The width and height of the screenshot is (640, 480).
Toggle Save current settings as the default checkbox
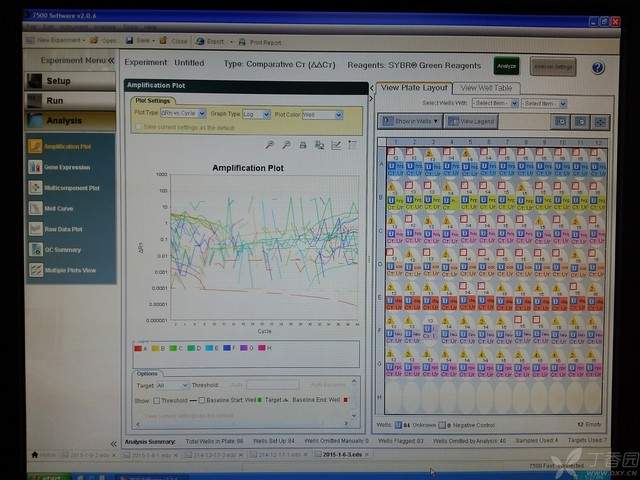point(138,127)
